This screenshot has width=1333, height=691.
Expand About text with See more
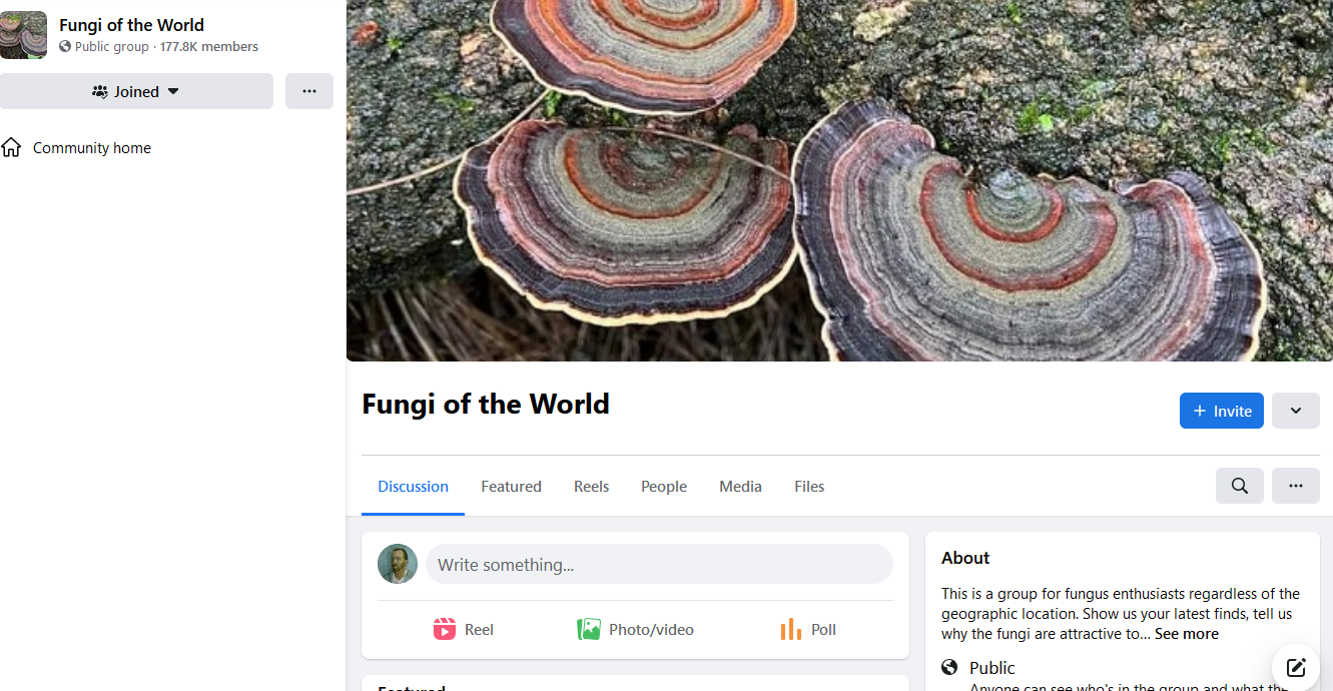click(1187, 634)
